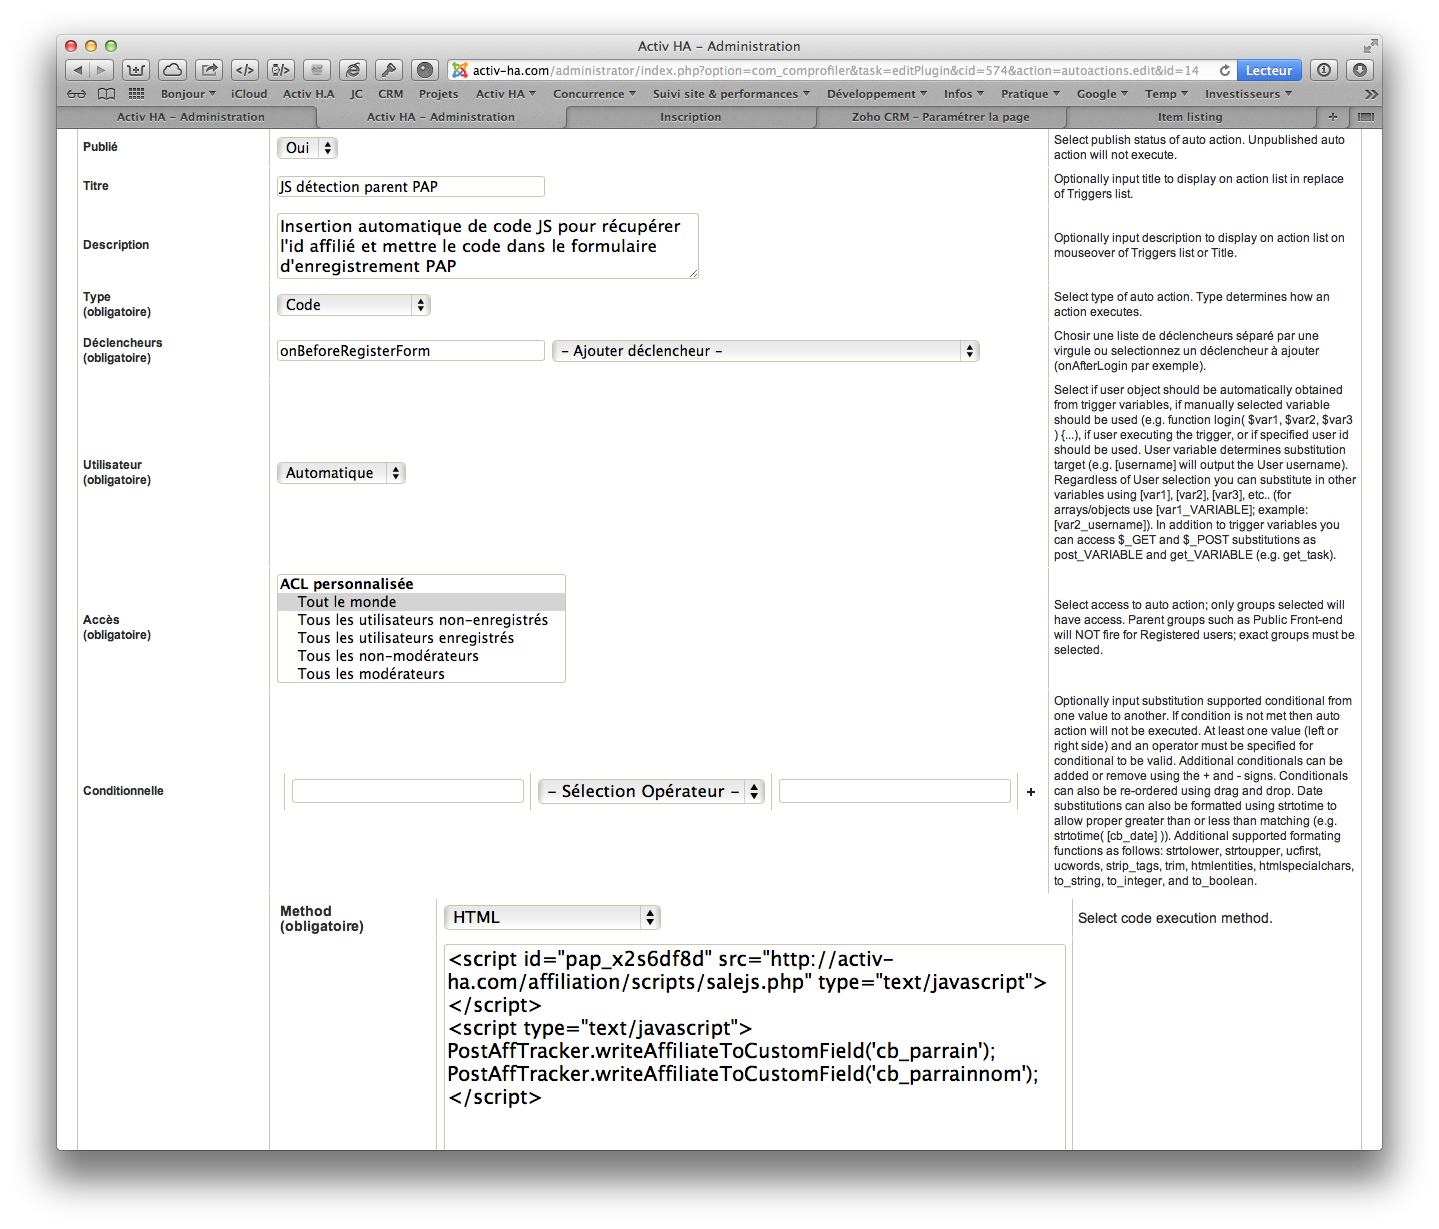Open the JC bookmark
This screenshot has height=1229, width=1439.
357,94
